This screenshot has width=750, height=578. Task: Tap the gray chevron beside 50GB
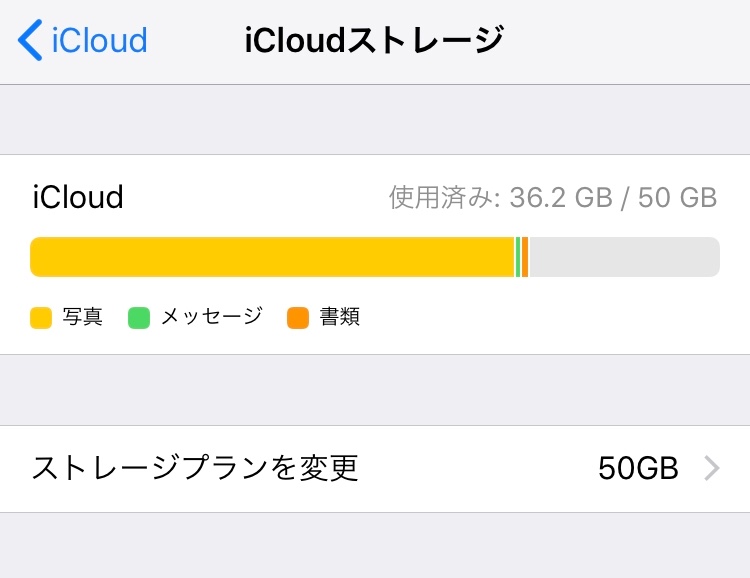711,468
